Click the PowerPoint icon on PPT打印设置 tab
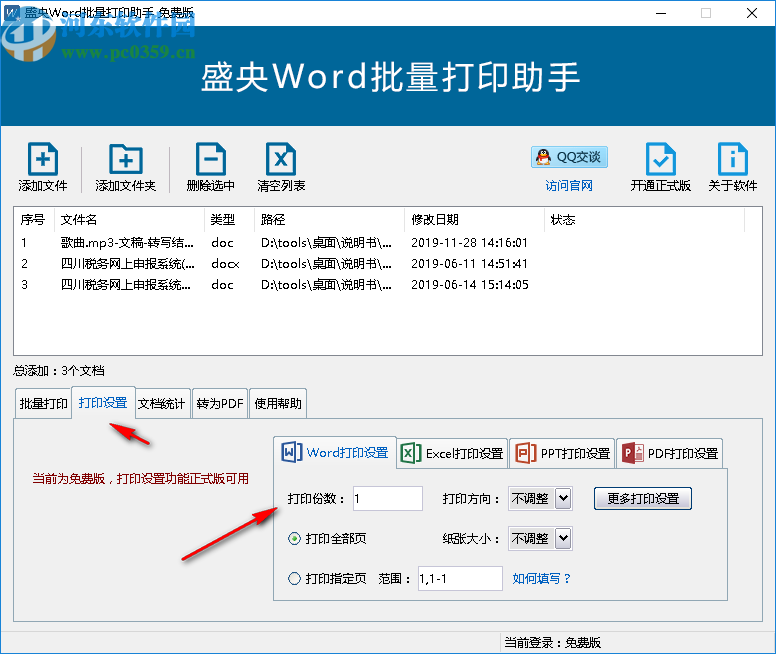Screen dimensions: 776x654 pyautogui.click(x=526, y=453)
